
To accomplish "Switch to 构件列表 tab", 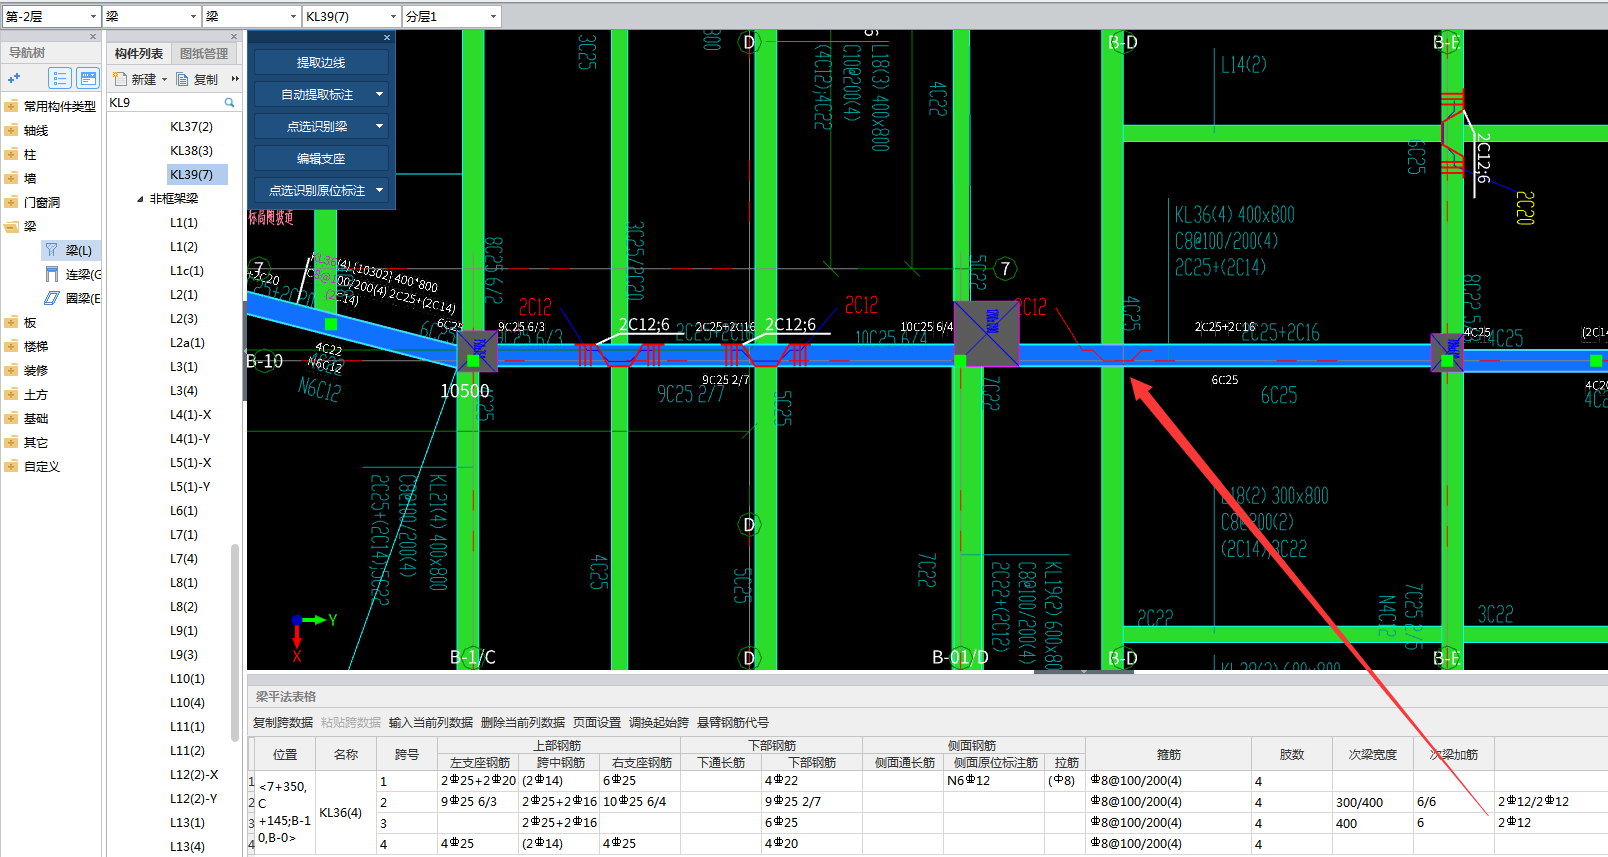I will click(x=139, y=53).
